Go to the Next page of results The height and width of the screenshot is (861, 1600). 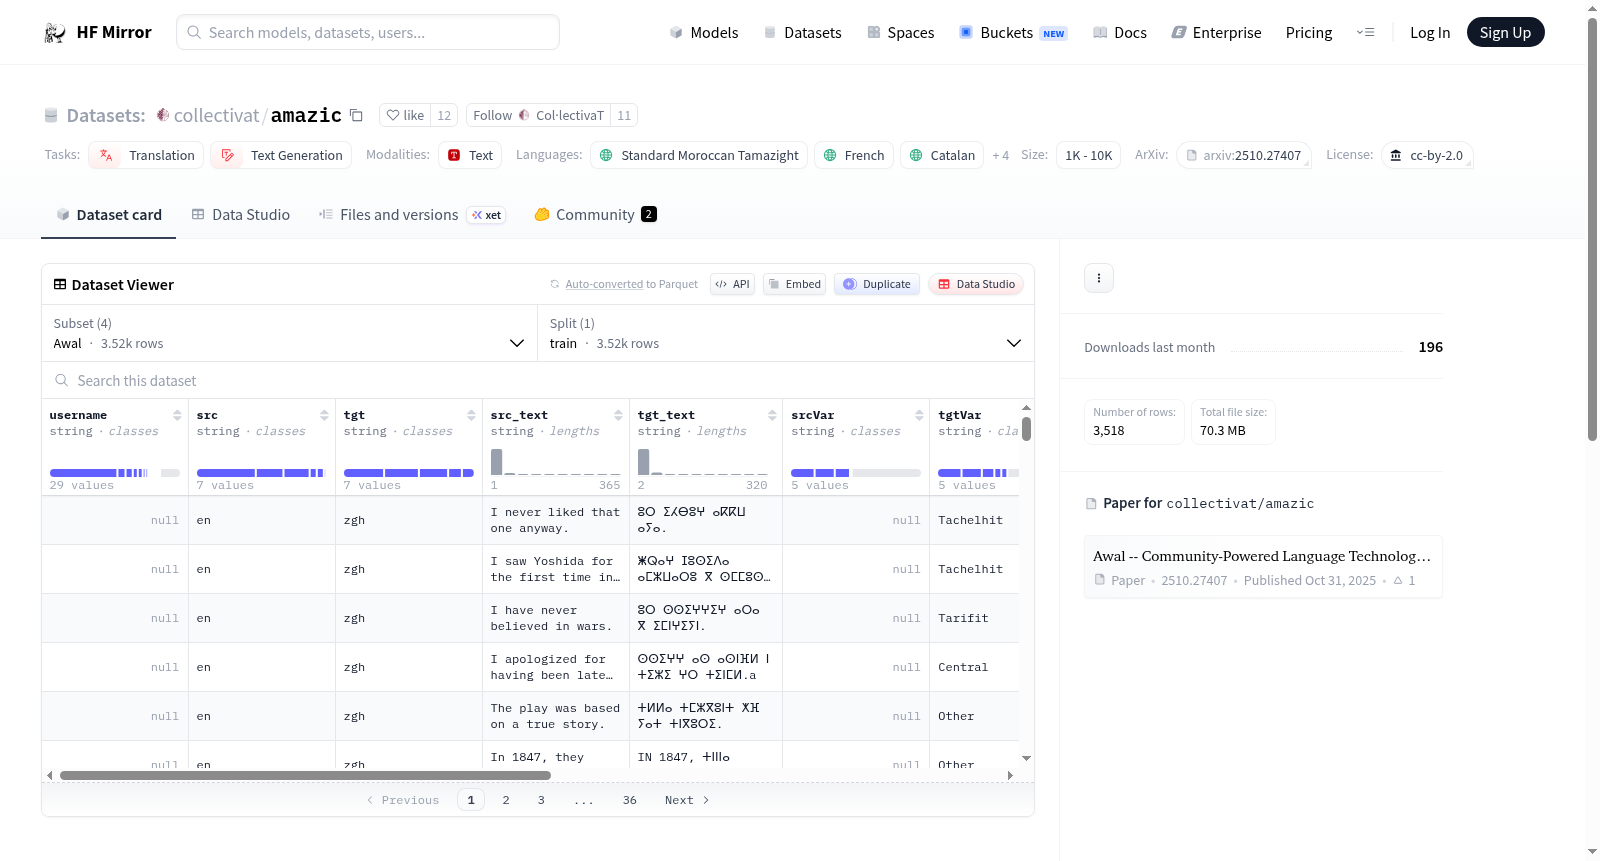pos(687,800)
